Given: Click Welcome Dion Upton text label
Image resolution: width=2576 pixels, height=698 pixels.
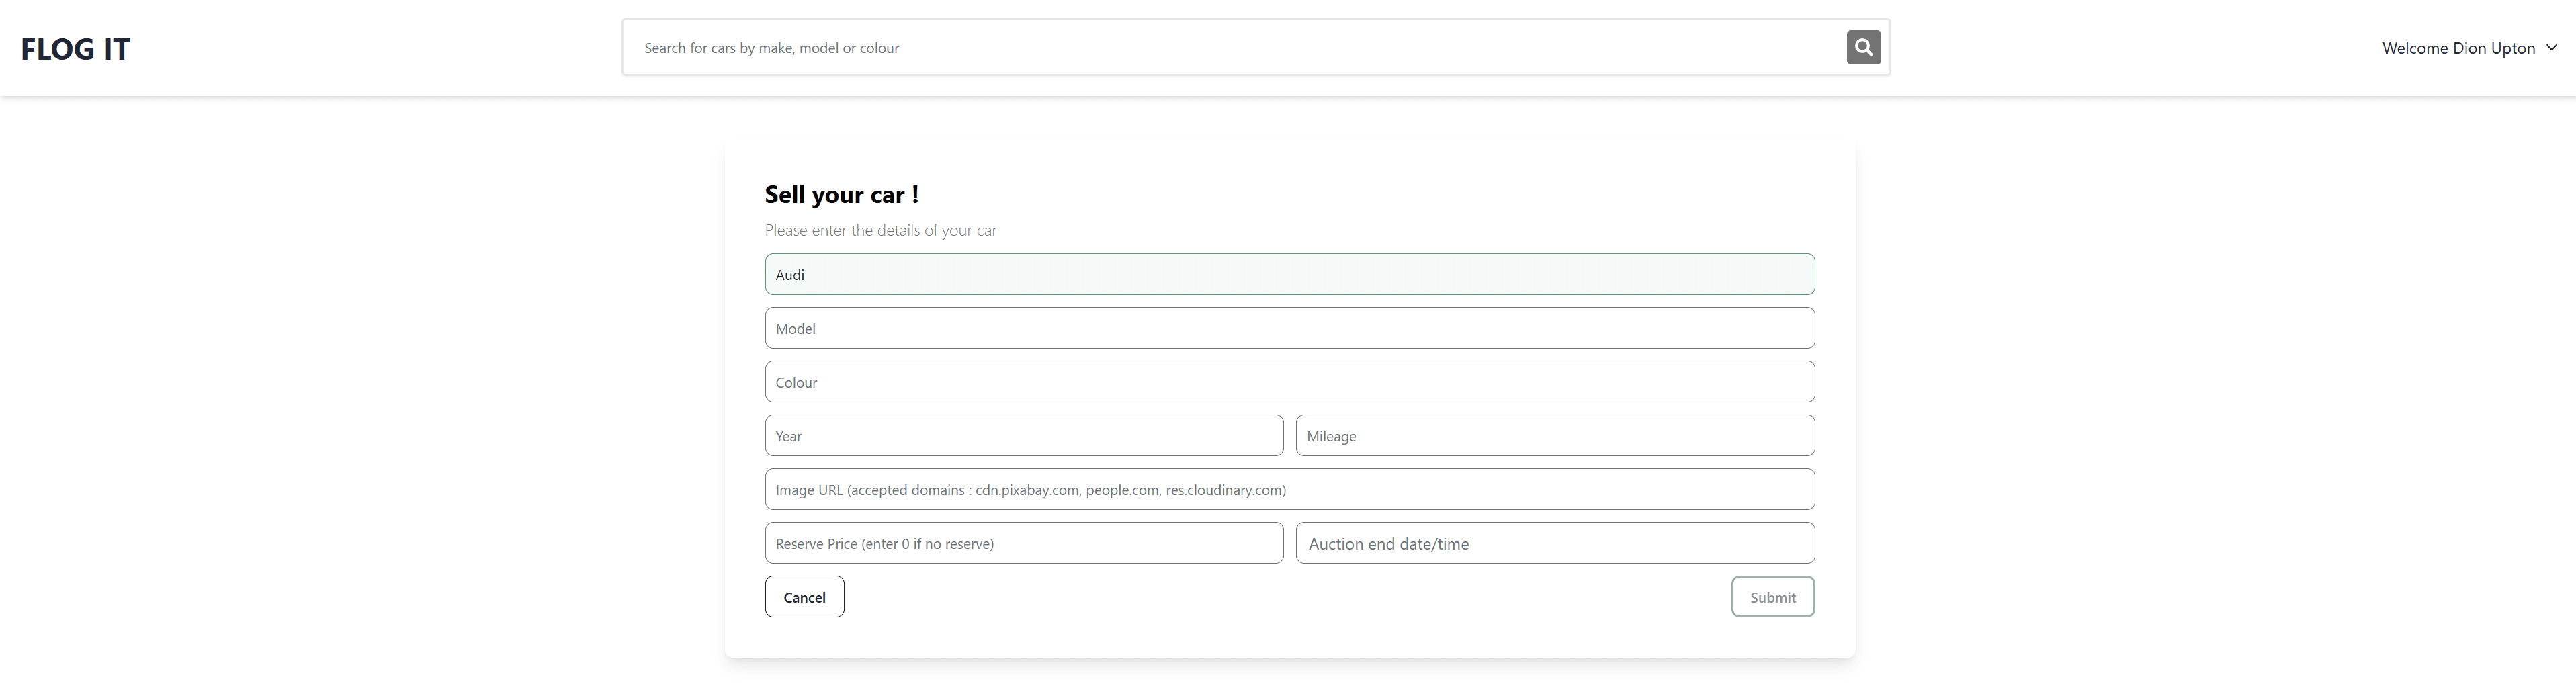Looking at the screenshot, I should point(2460,47).
